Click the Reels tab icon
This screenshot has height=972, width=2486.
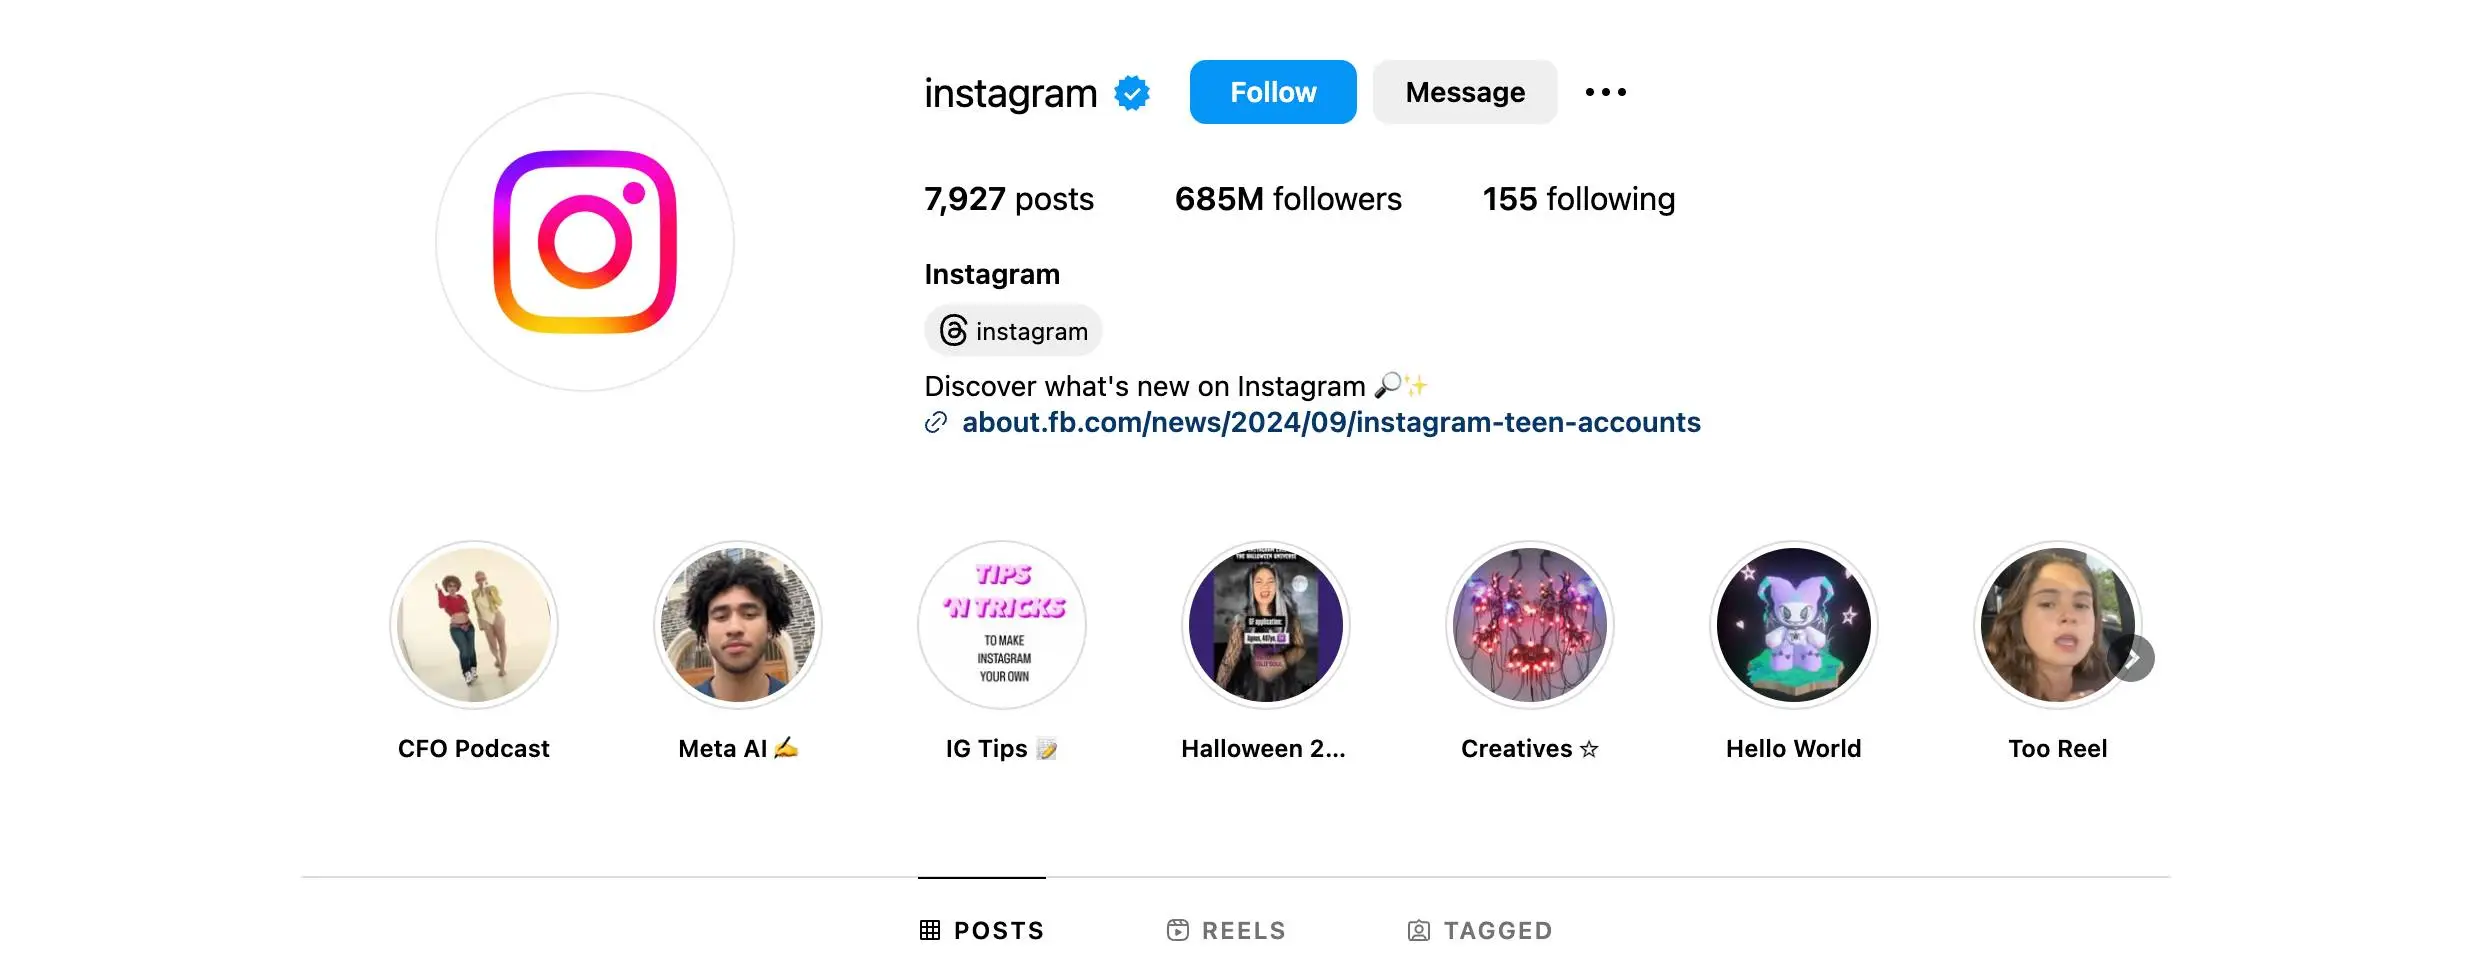(x=1177, y=929)
